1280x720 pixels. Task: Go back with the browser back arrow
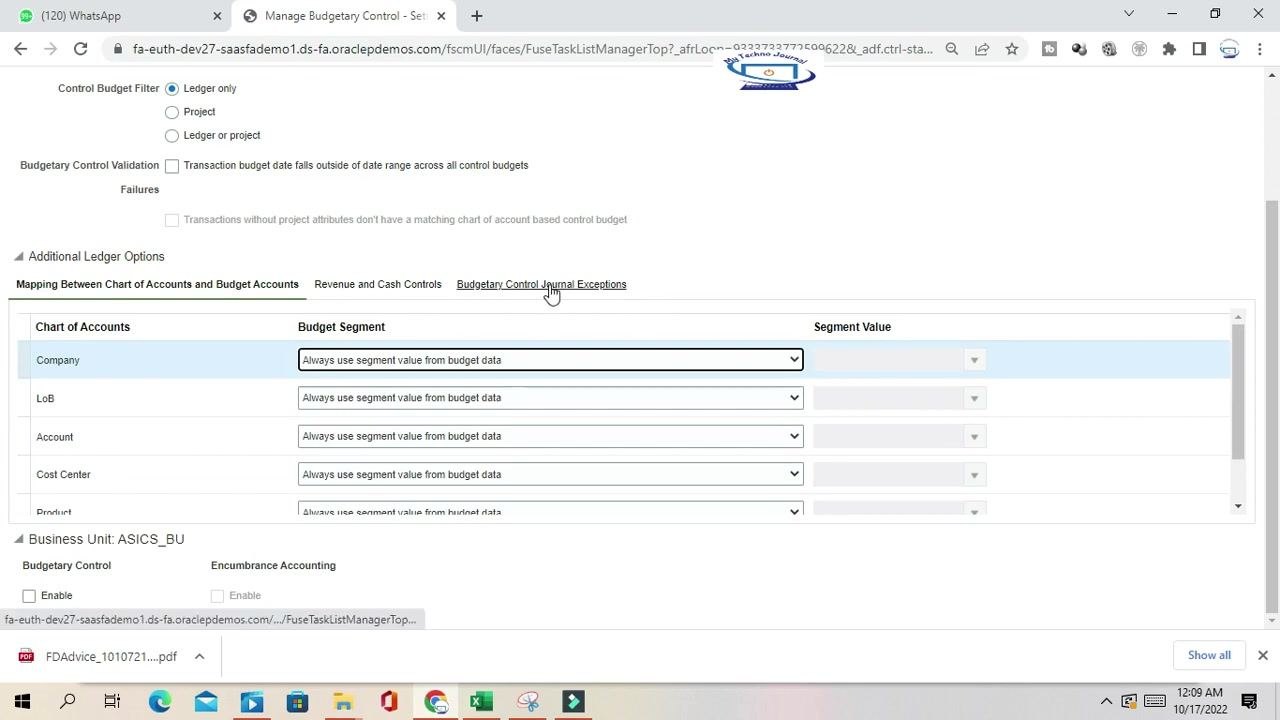[20, 48]
